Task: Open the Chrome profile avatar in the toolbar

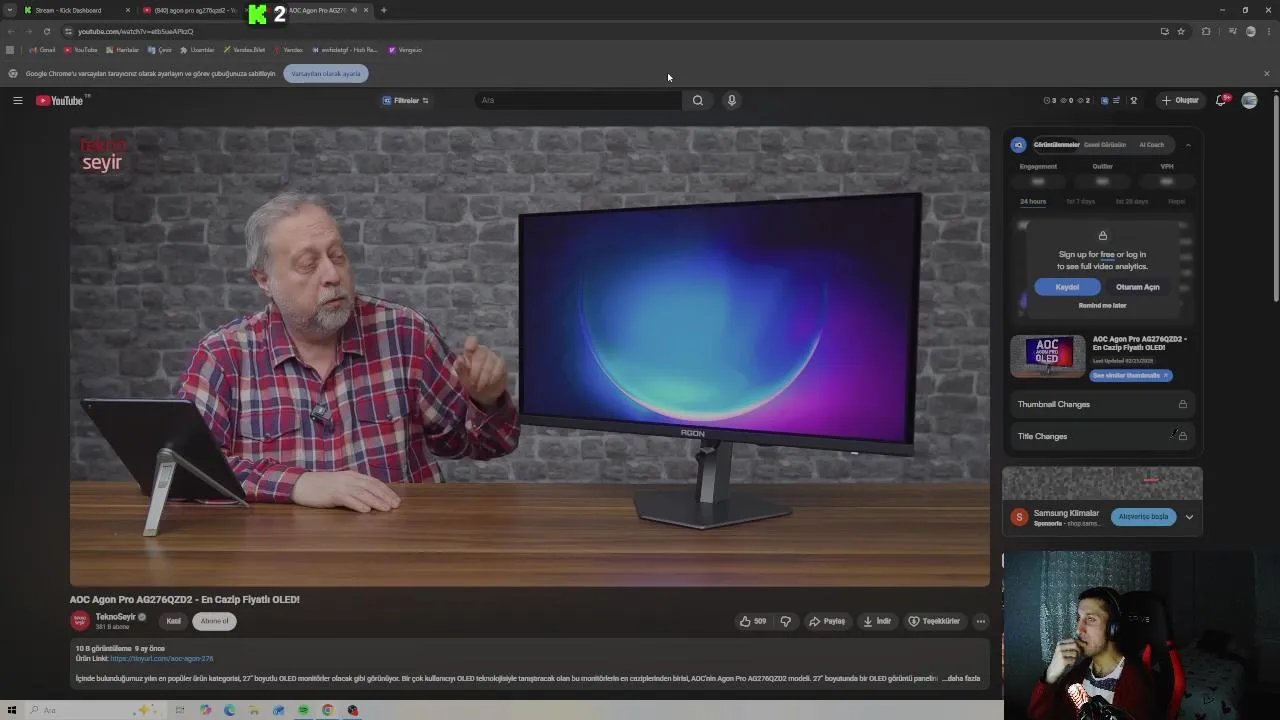Action: [1250, 31]
